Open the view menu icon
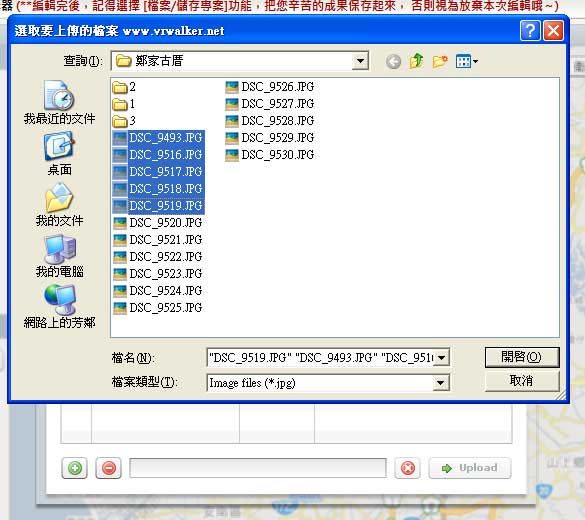Image resolution: width=585 pixels, height=520 pixels. 466,61
